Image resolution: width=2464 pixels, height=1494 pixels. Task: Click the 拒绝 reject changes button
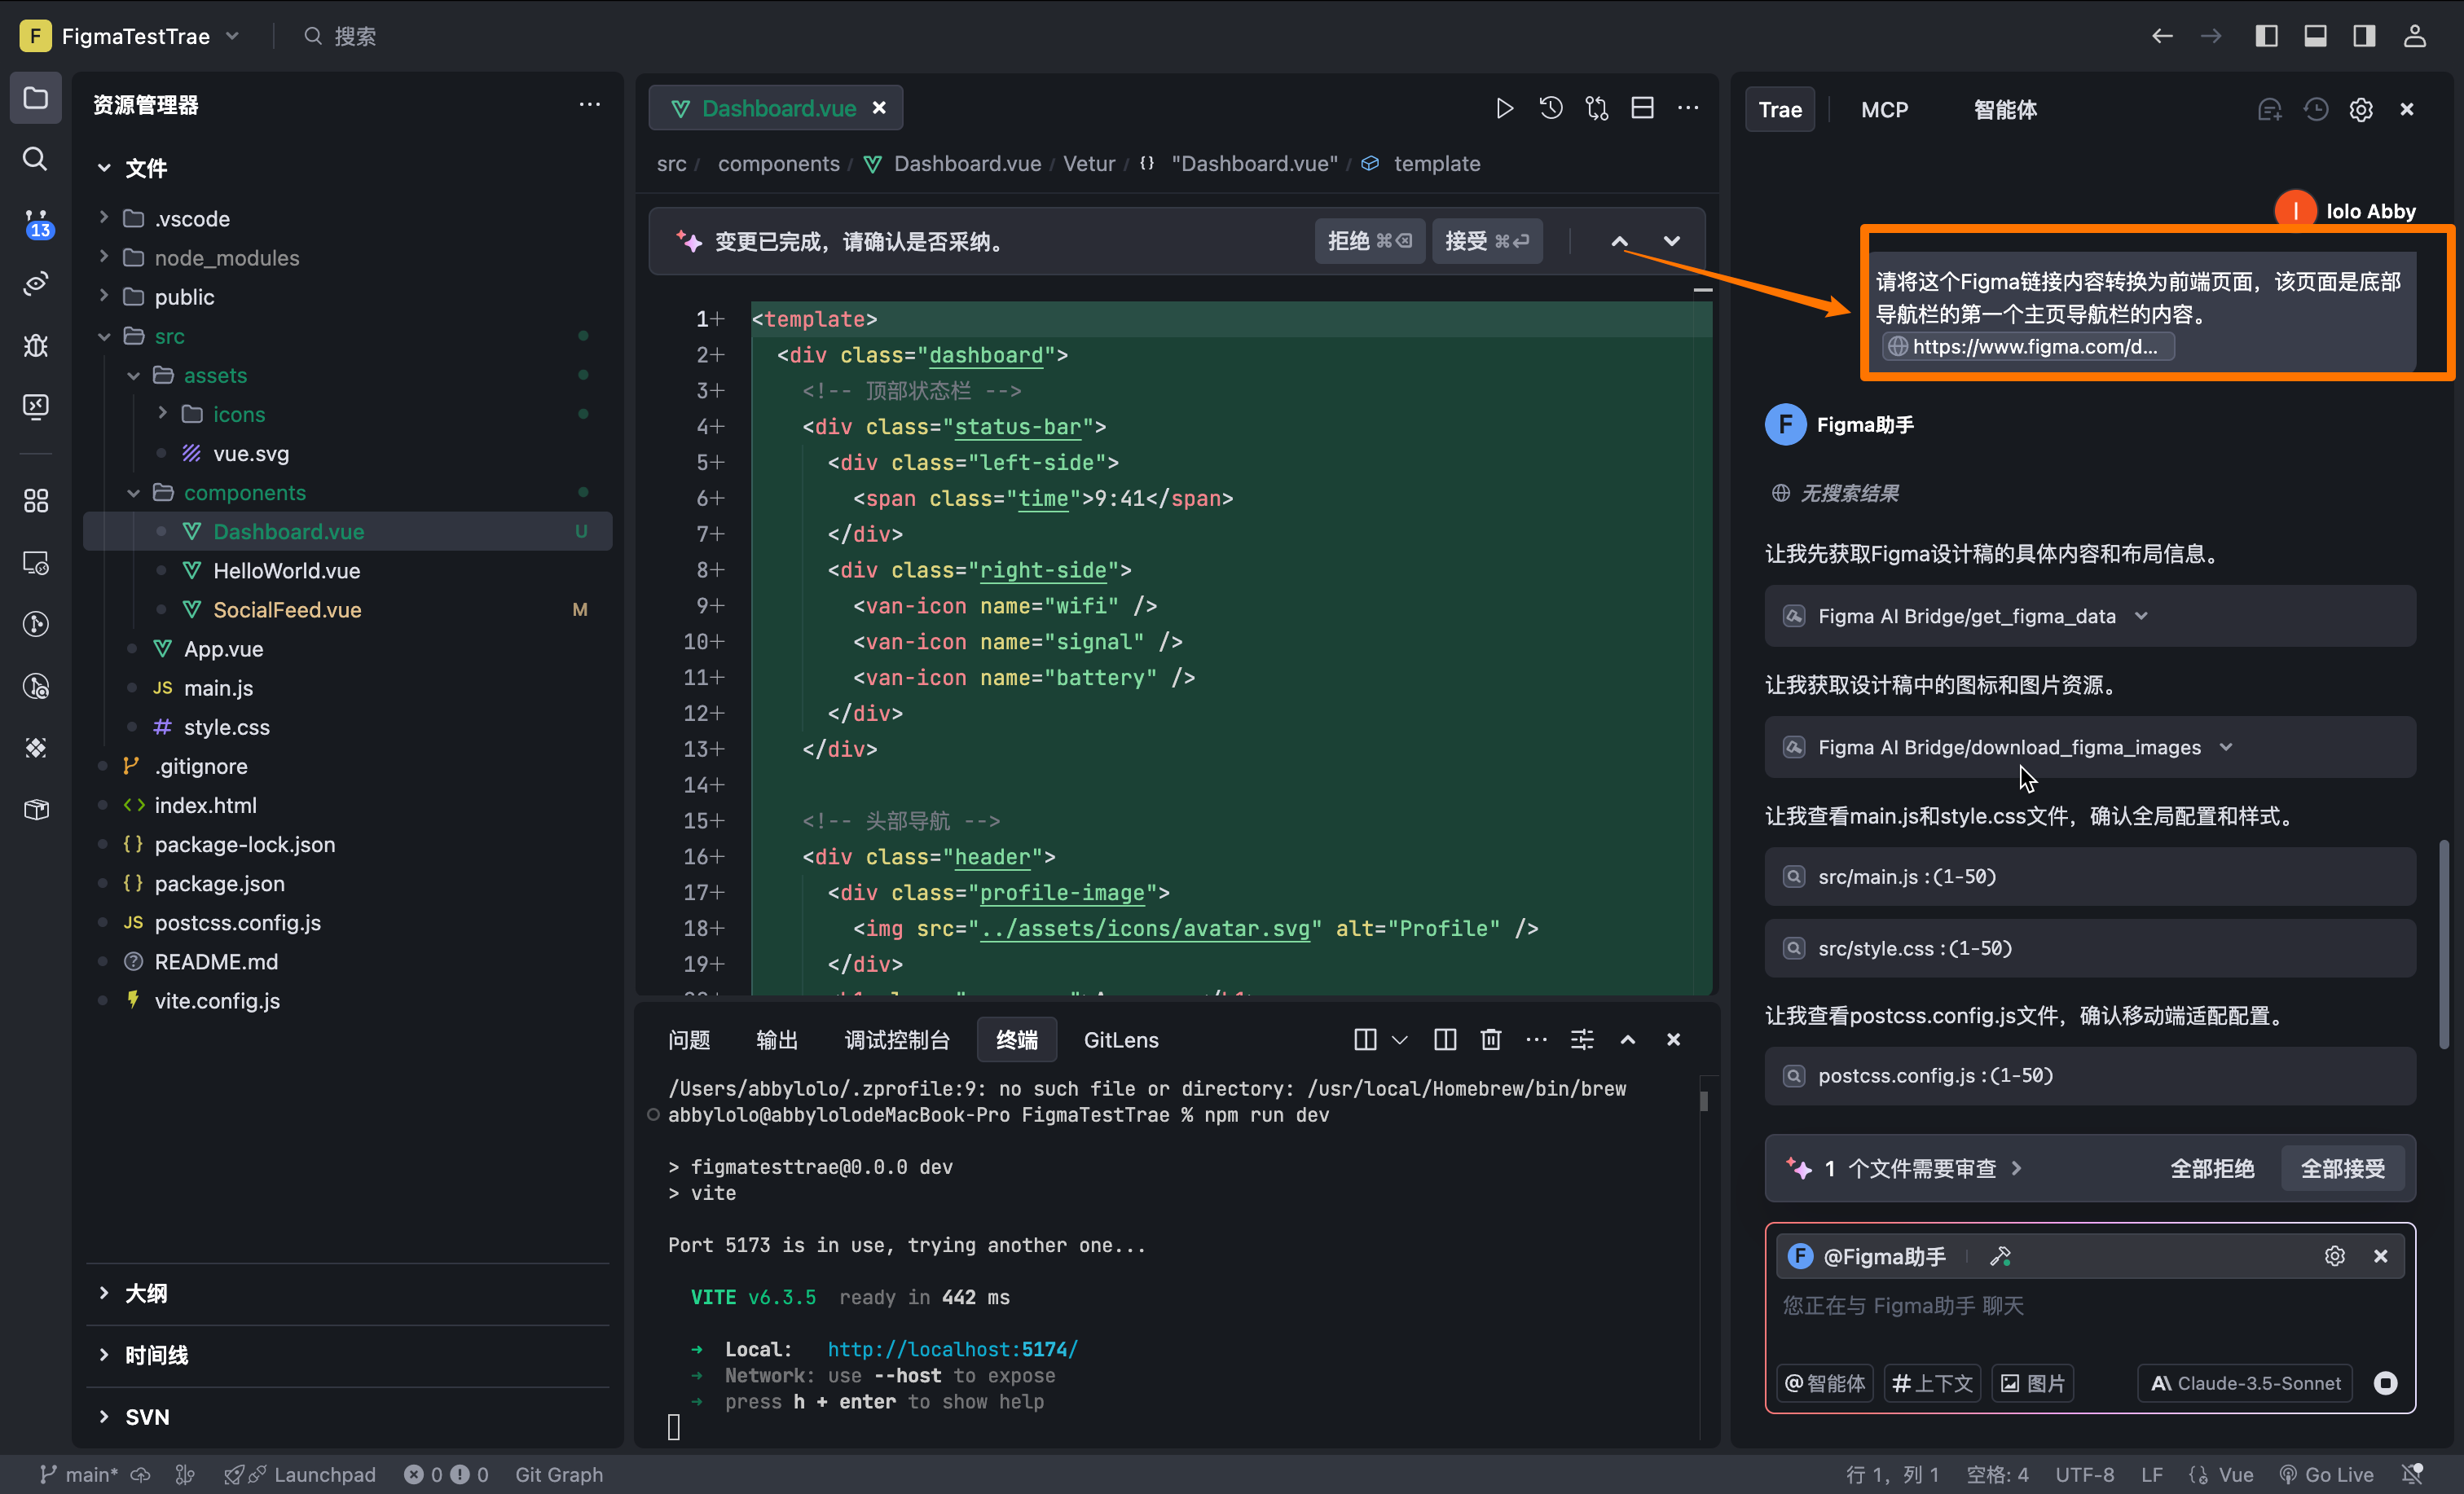coord(1369,241)
